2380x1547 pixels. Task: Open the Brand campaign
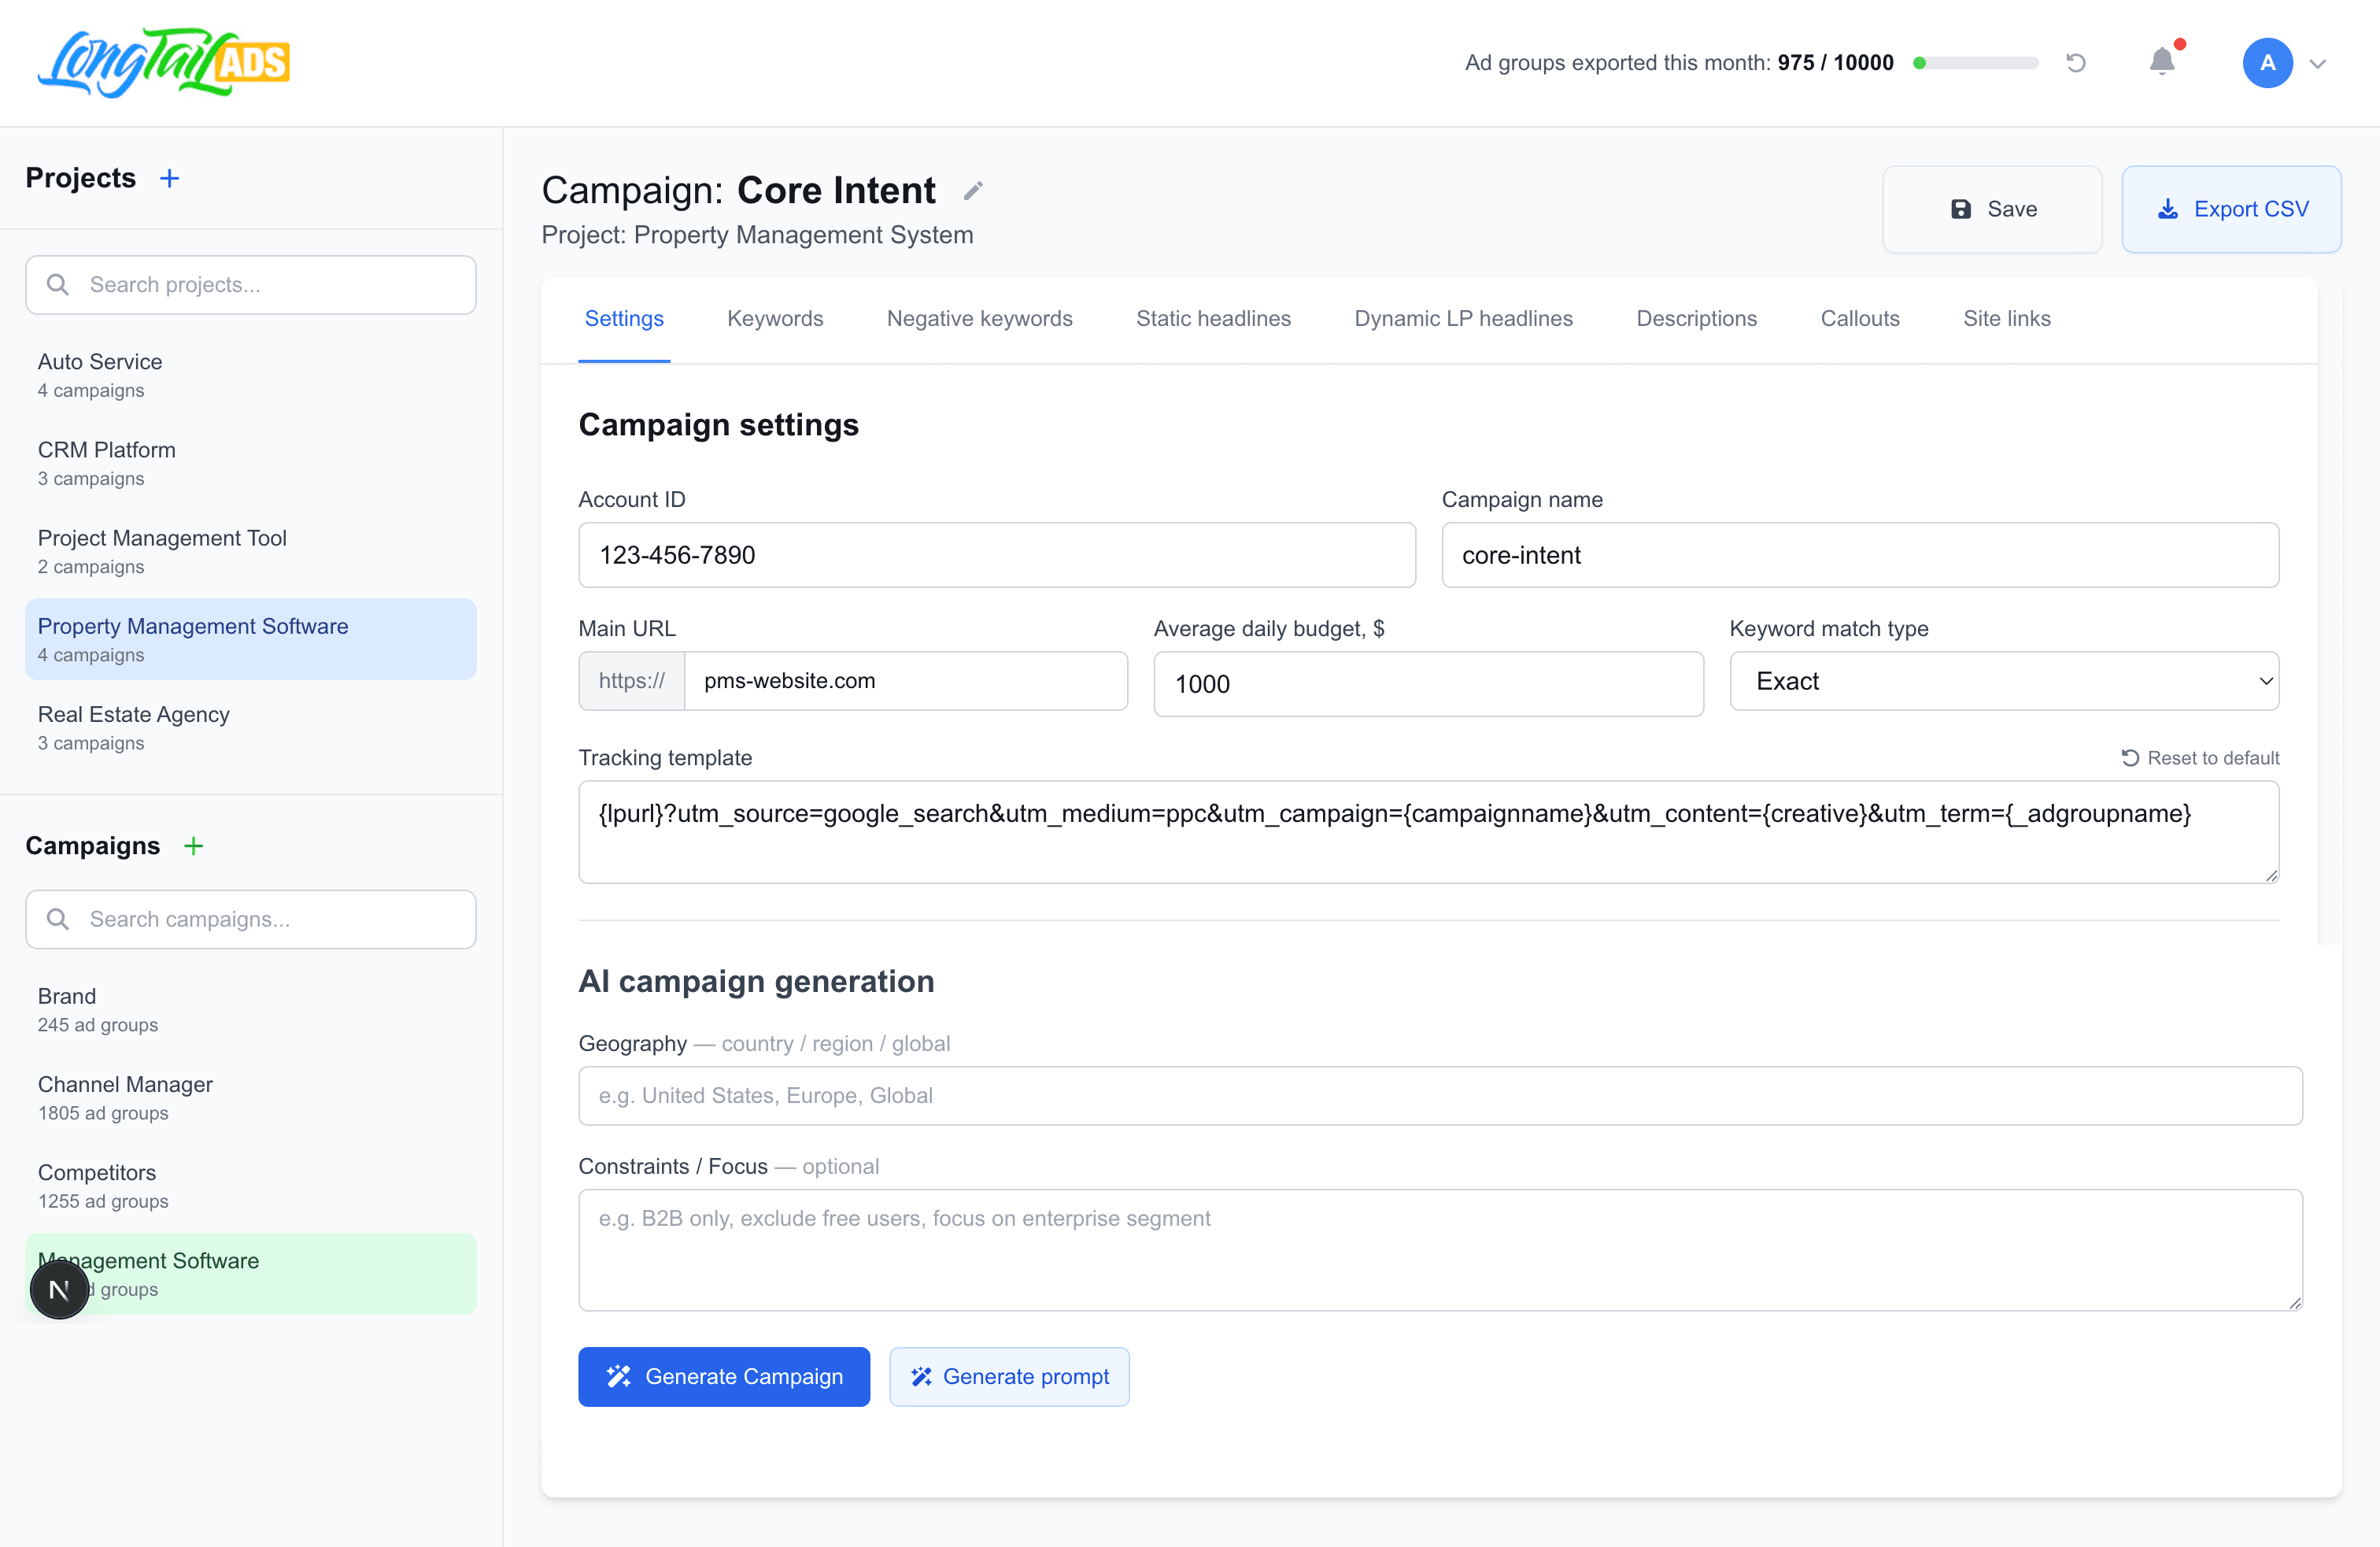tap(250, 1009)
